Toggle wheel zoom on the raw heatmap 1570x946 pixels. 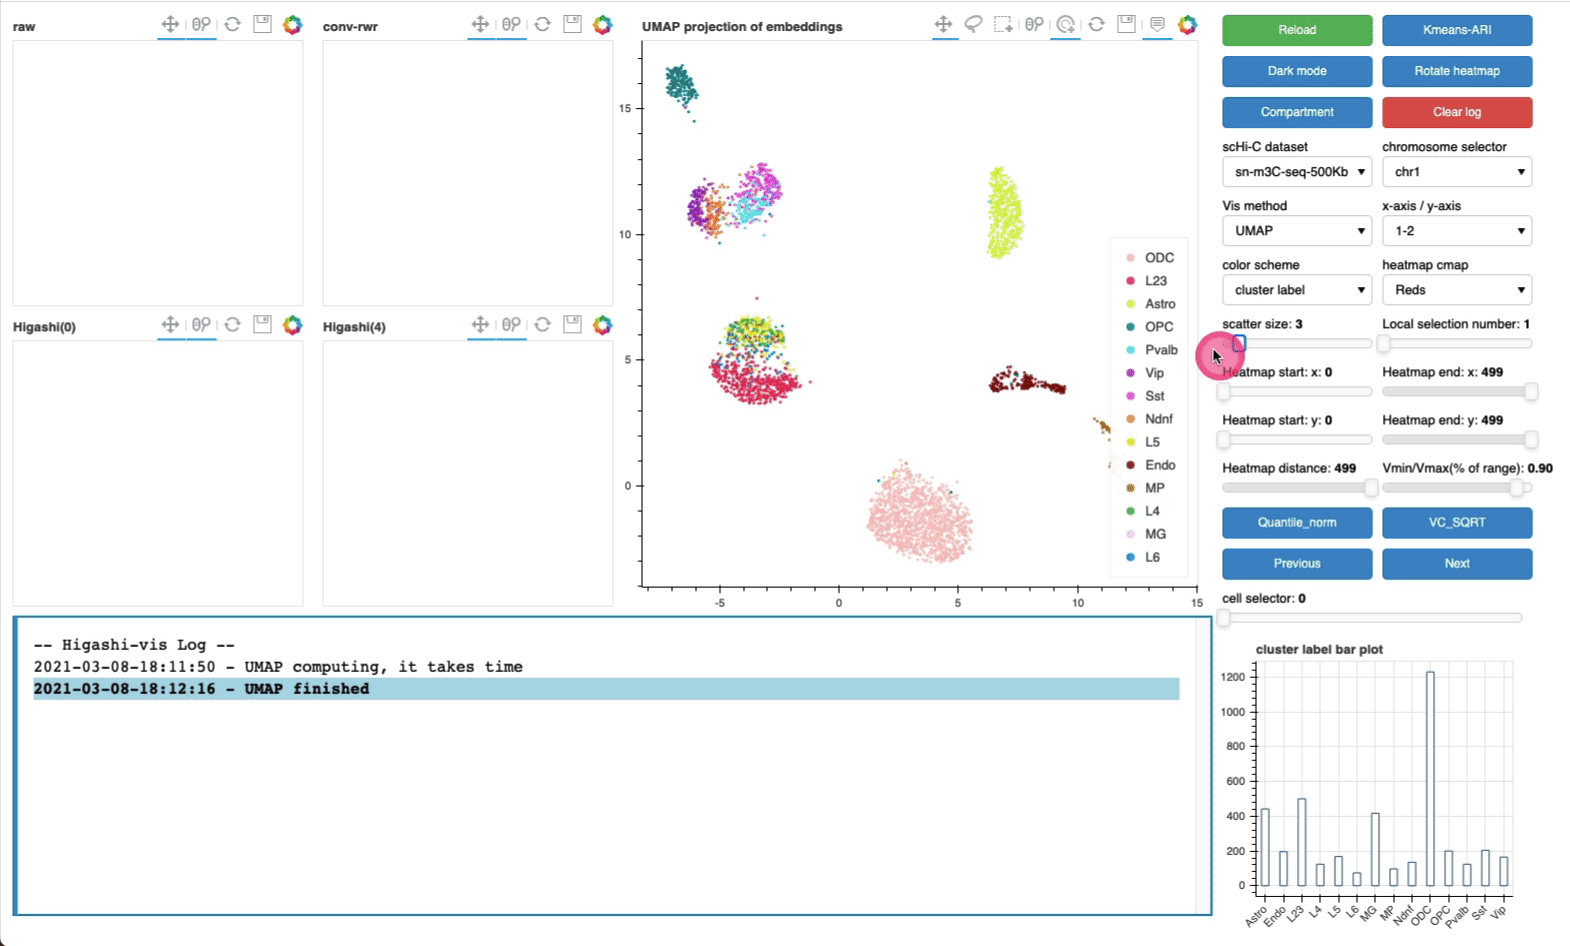click(x=201, y=24)
